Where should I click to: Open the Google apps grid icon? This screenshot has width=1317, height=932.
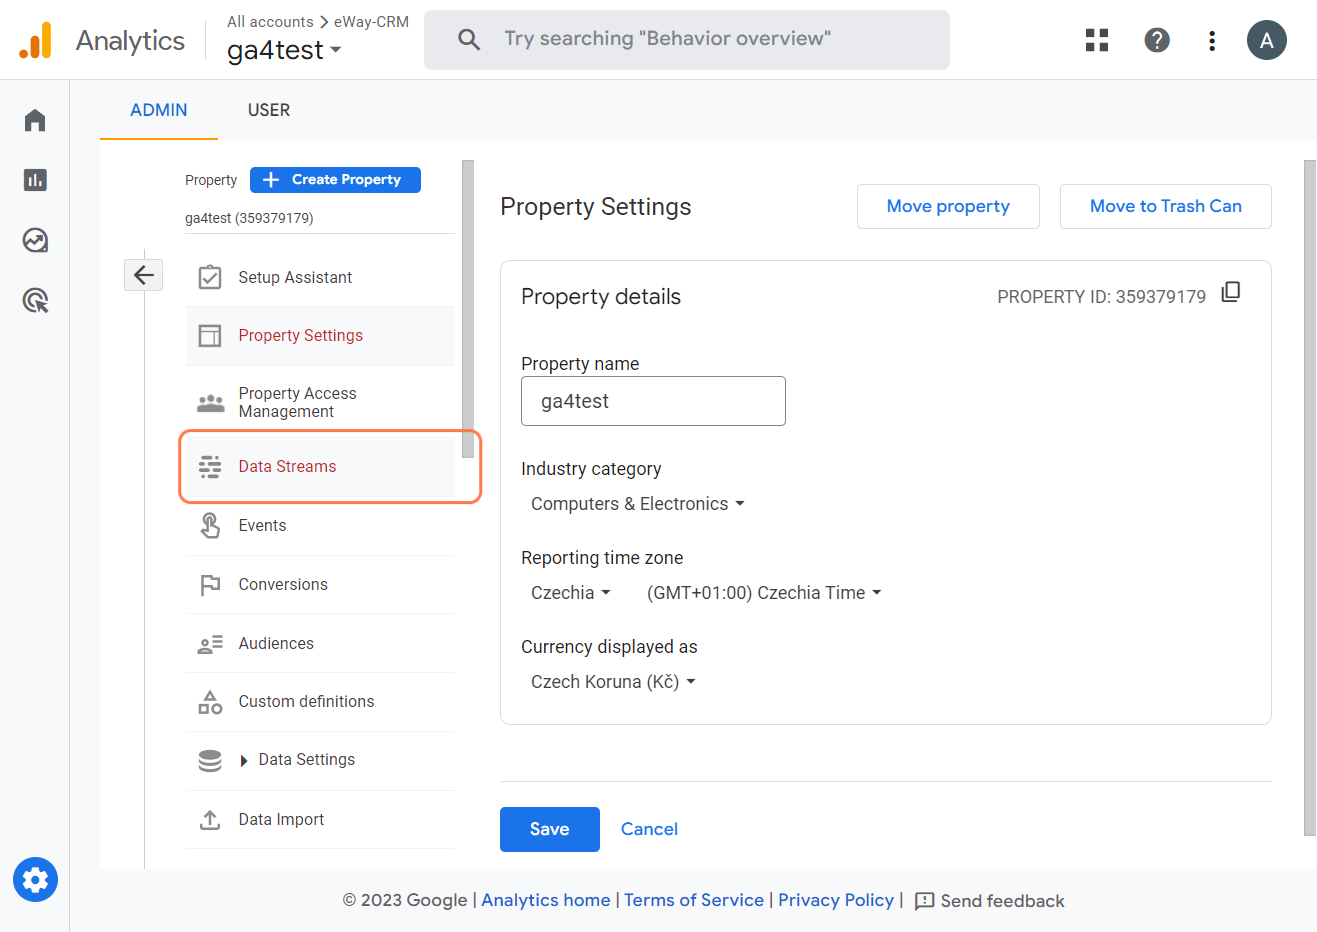point(1097,40)
